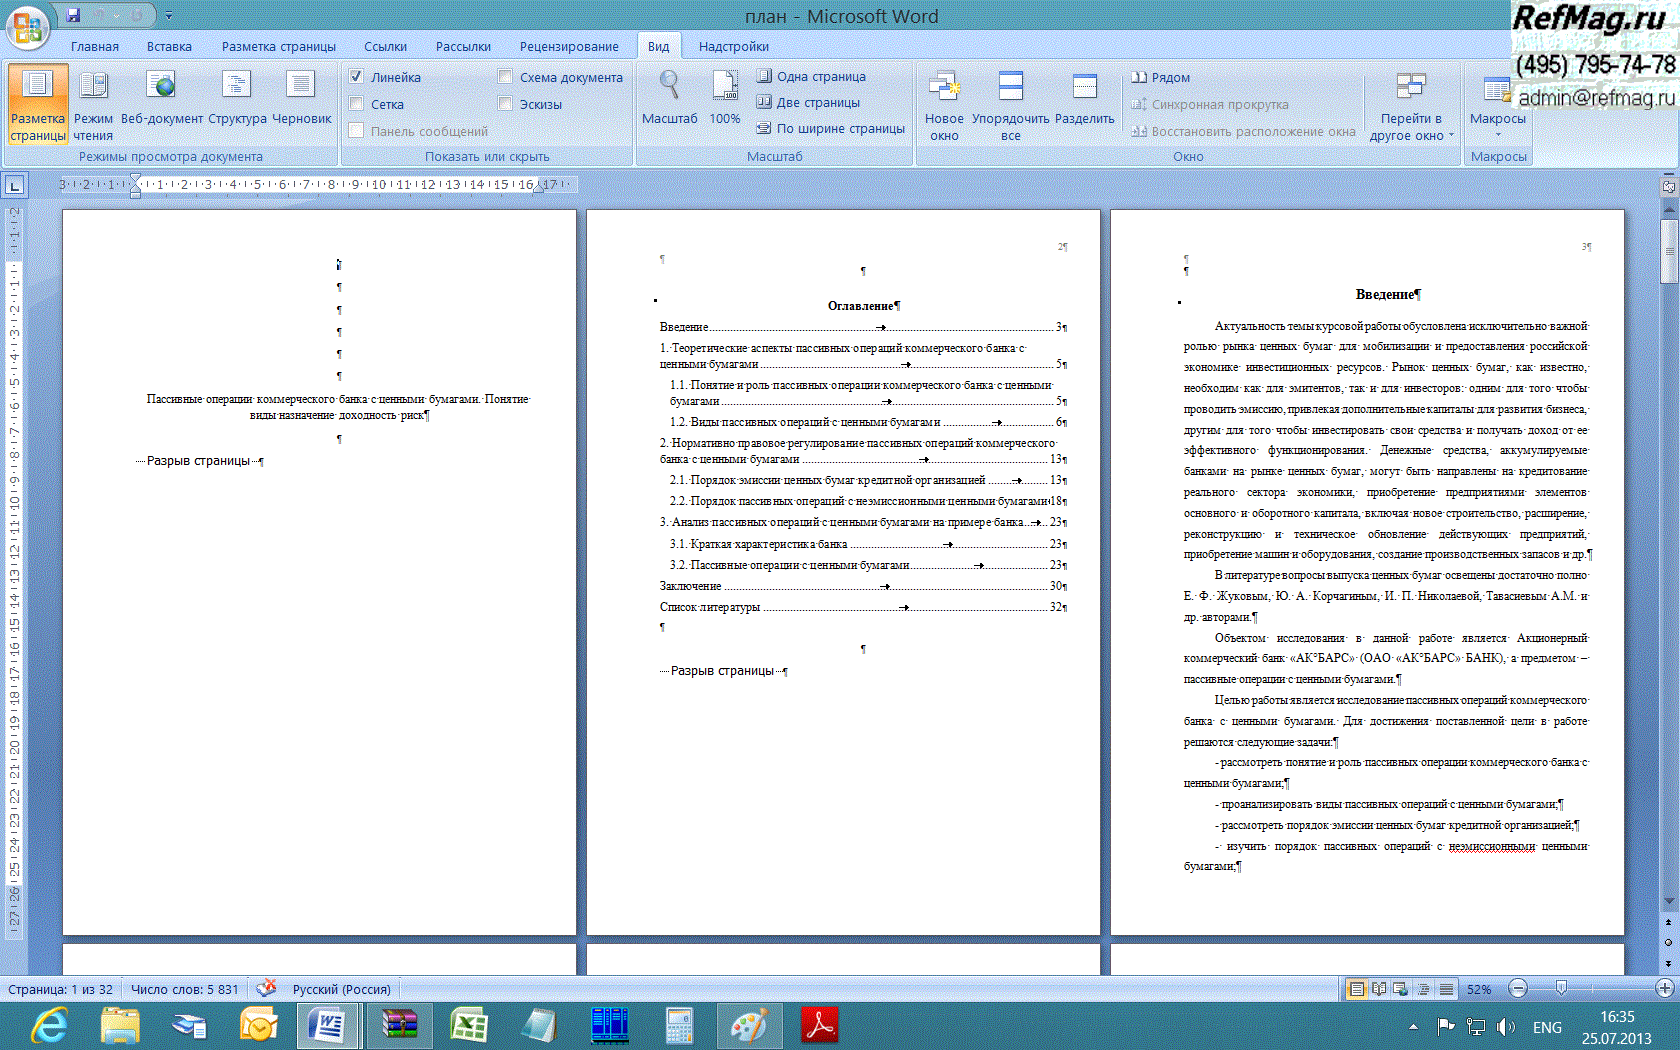Click По ширине страницы button
Viewport: 1680px width, 1050px height.
pyautogui.click(x=830, y=128)
